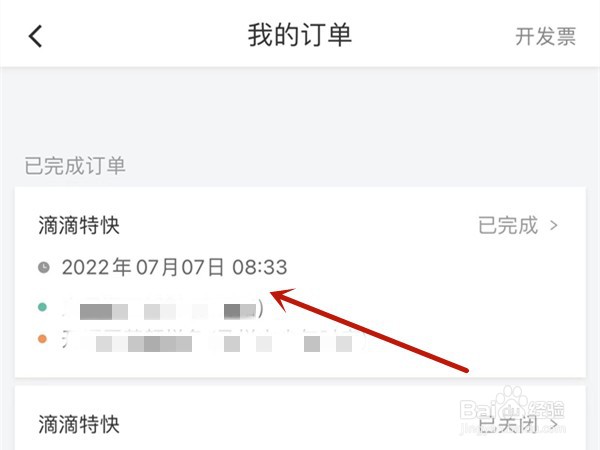
Task: Tap the 已关闭 status label
Action: coord(508,424)
